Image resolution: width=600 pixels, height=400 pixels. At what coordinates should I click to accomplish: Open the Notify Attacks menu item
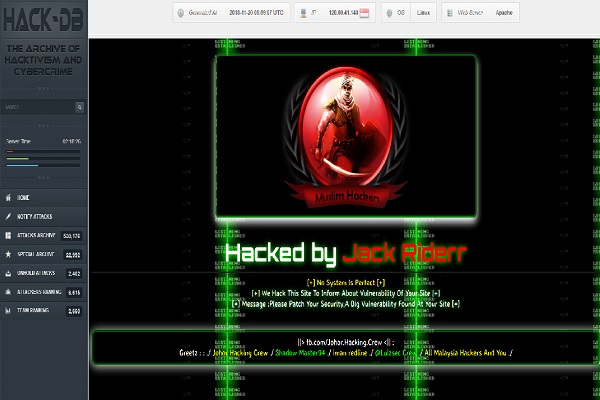coord(35,217)
